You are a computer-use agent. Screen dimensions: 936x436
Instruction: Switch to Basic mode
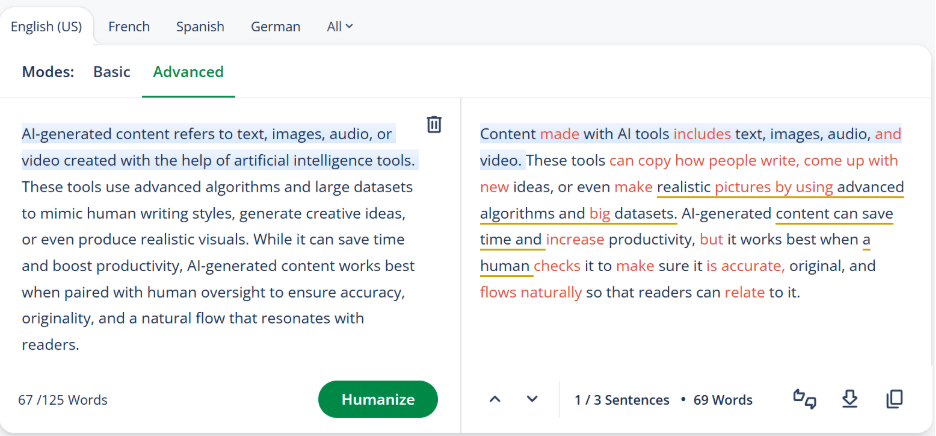(112, 72)
